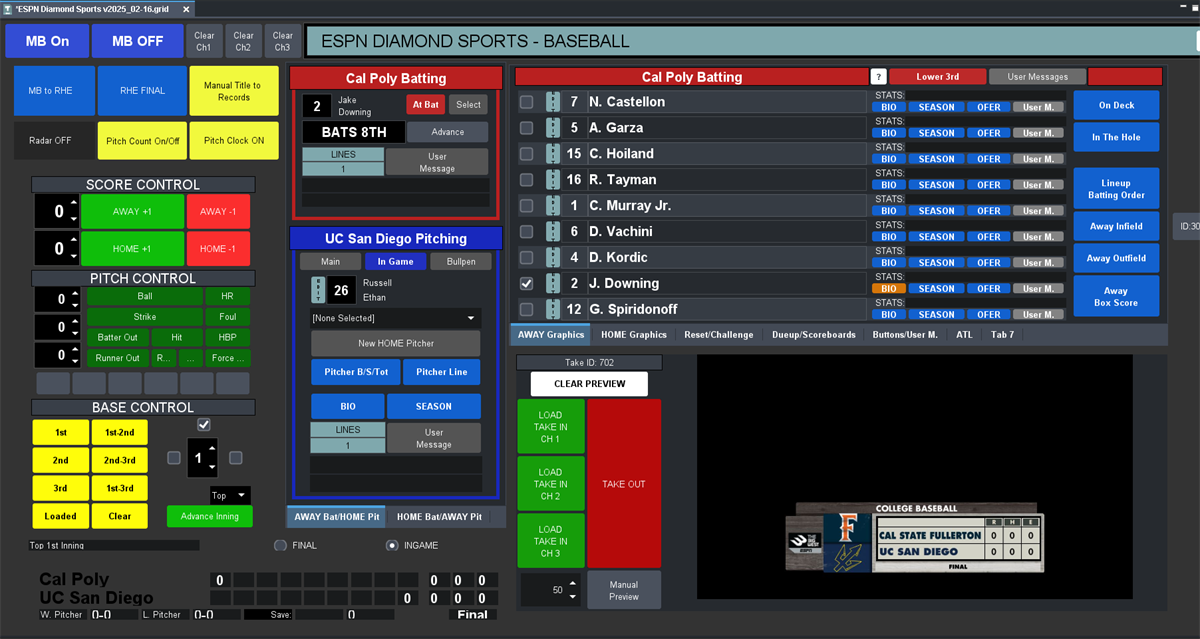Viewport: 1200px width, 639px height.
Task: Check the box for N. Castellon
Action: pos(526,102)
